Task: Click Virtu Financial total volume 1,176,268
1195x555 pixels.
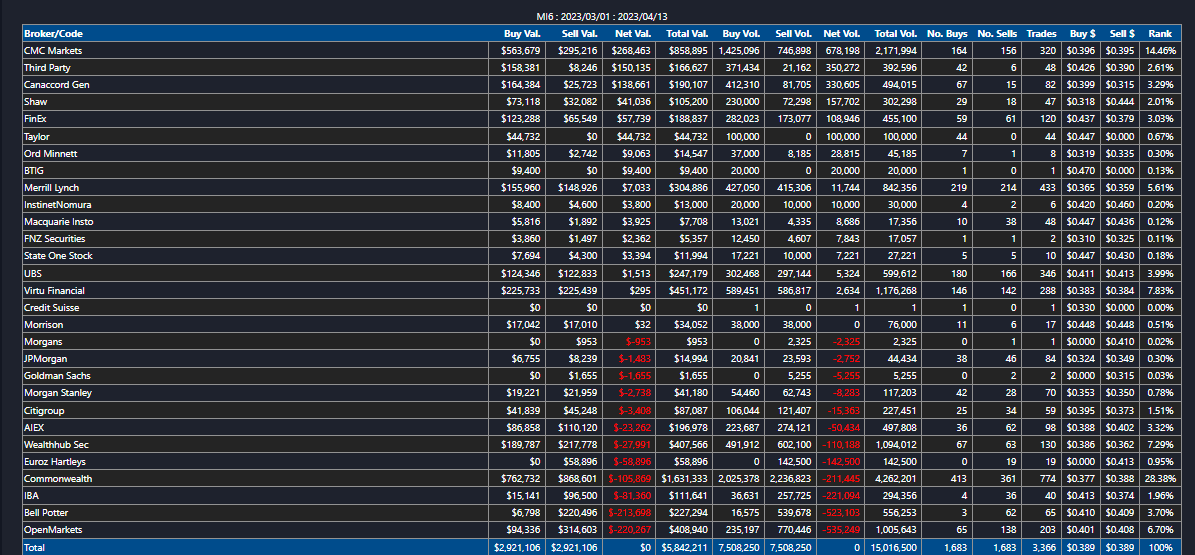Action: [x=895, y=290]
